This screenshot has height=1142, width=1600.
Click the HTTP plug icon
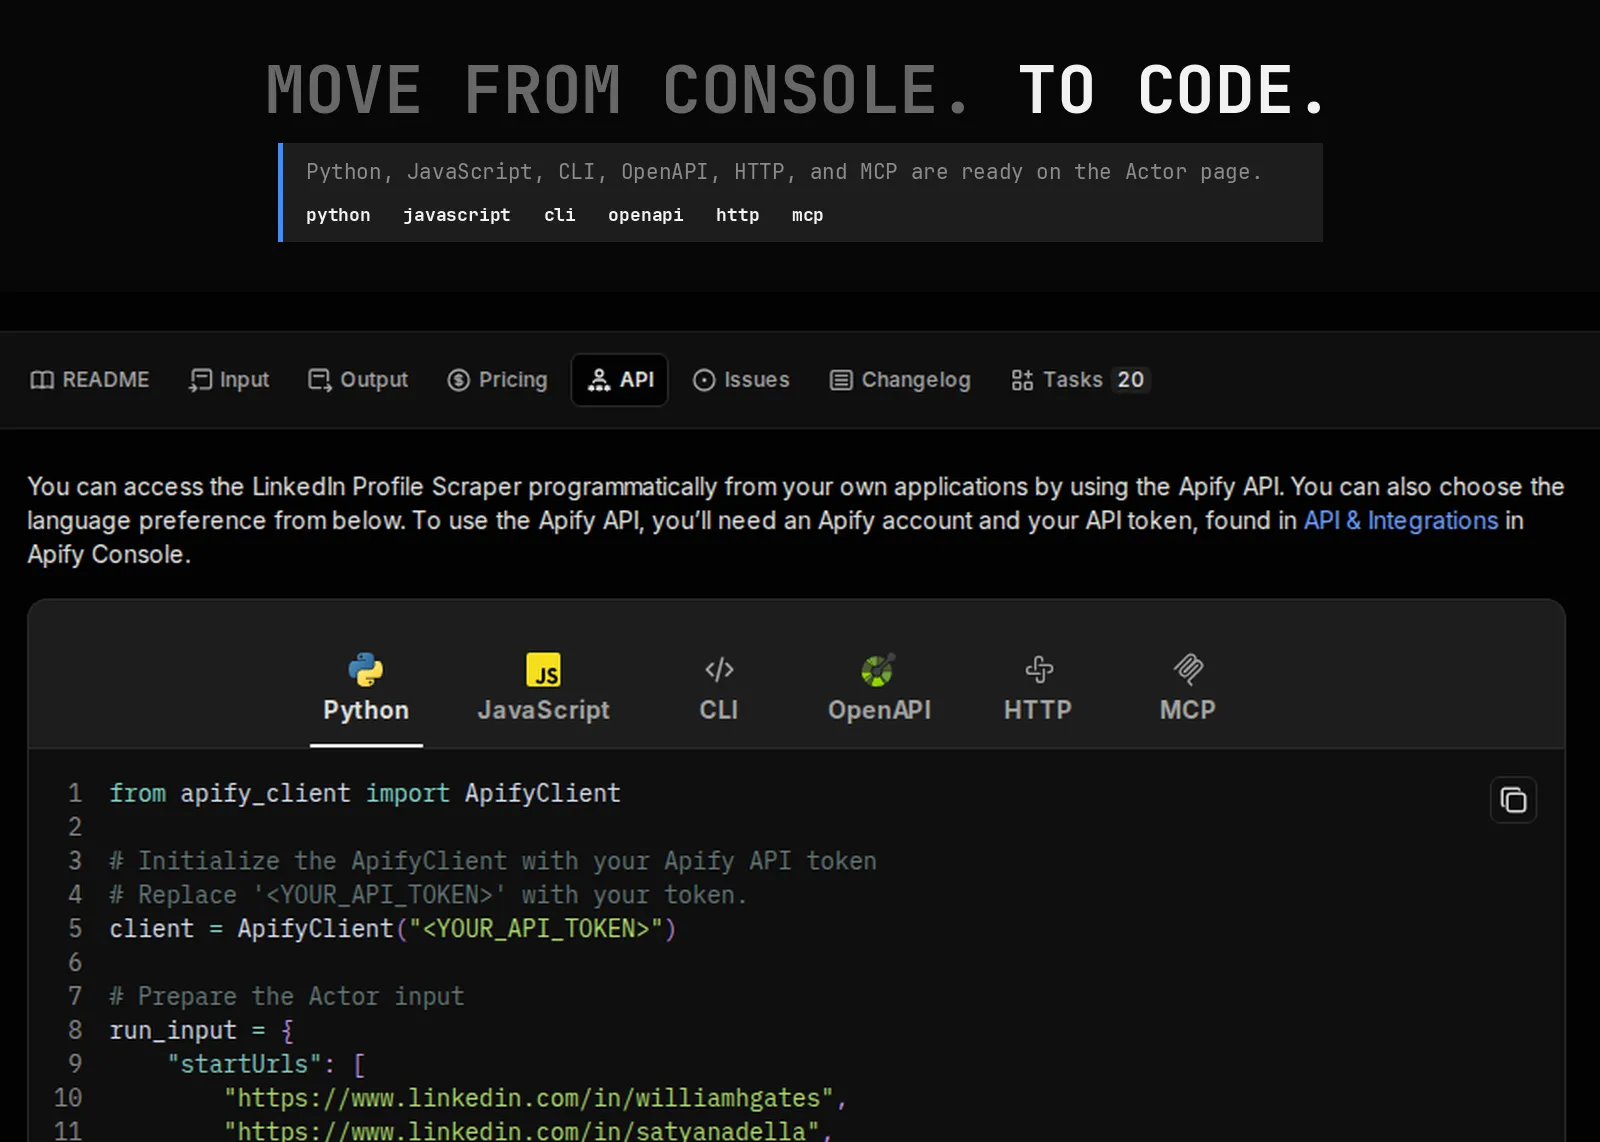(x=1039, y=669)
